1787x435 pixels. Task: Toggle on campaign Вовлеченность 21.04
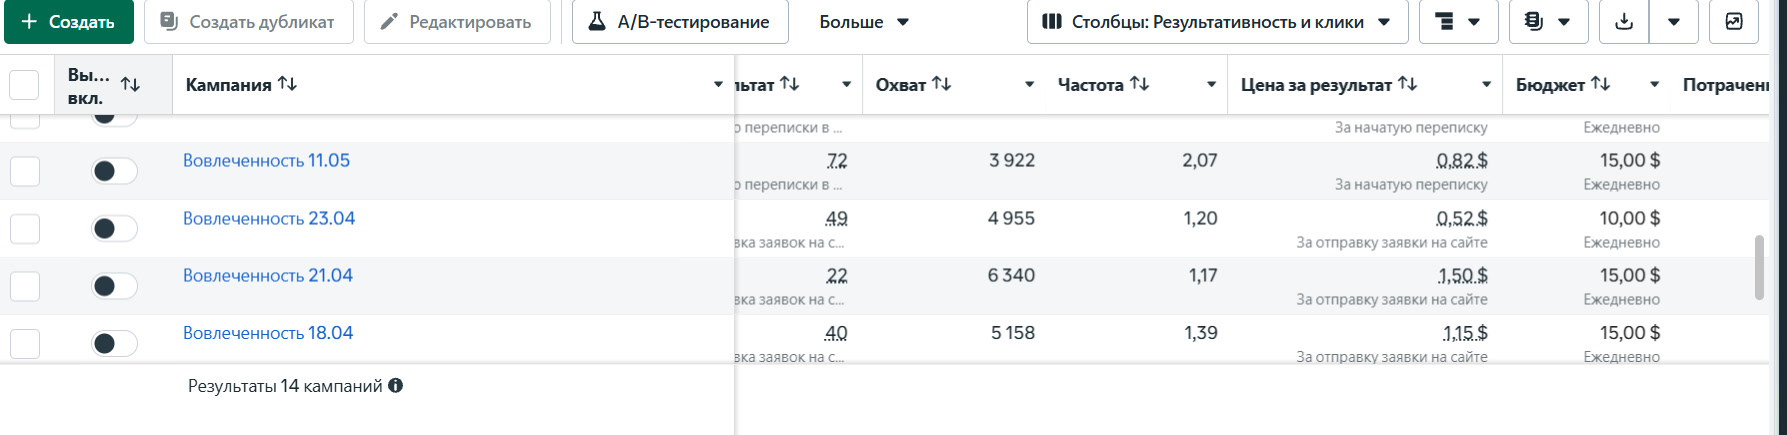coord(114,286)
